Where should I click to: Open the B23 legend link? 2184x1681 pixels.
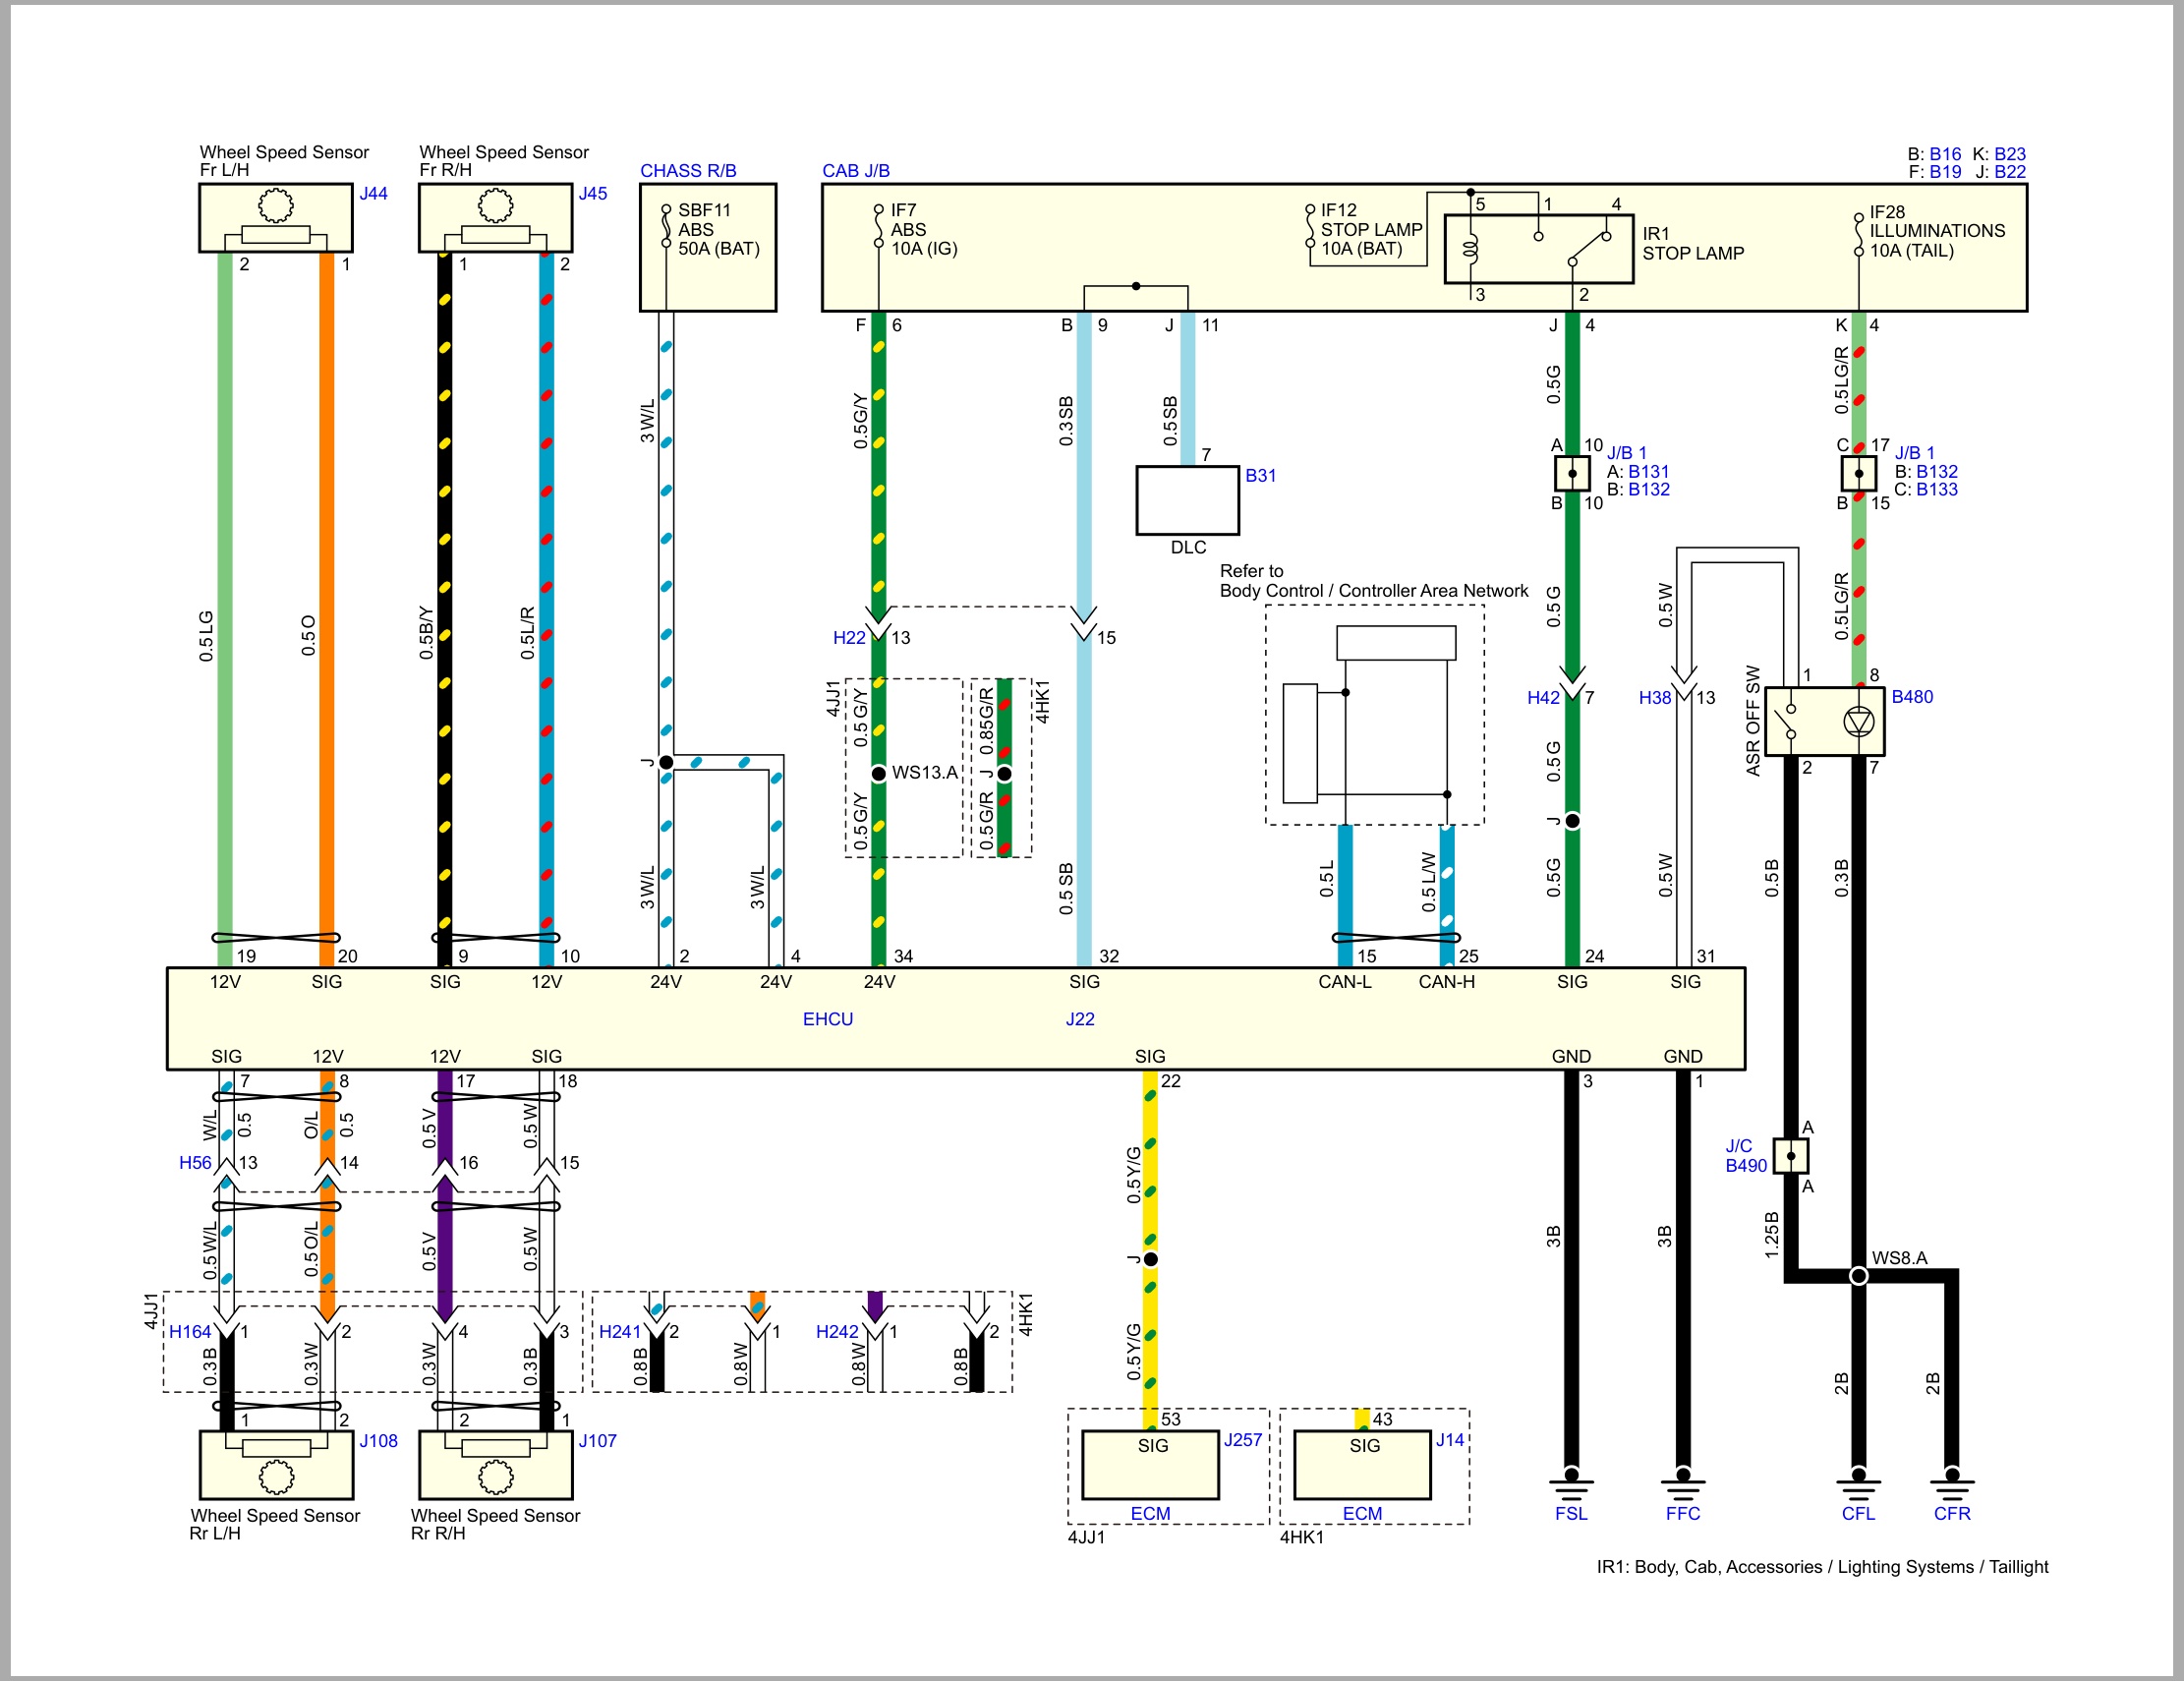2010,154
